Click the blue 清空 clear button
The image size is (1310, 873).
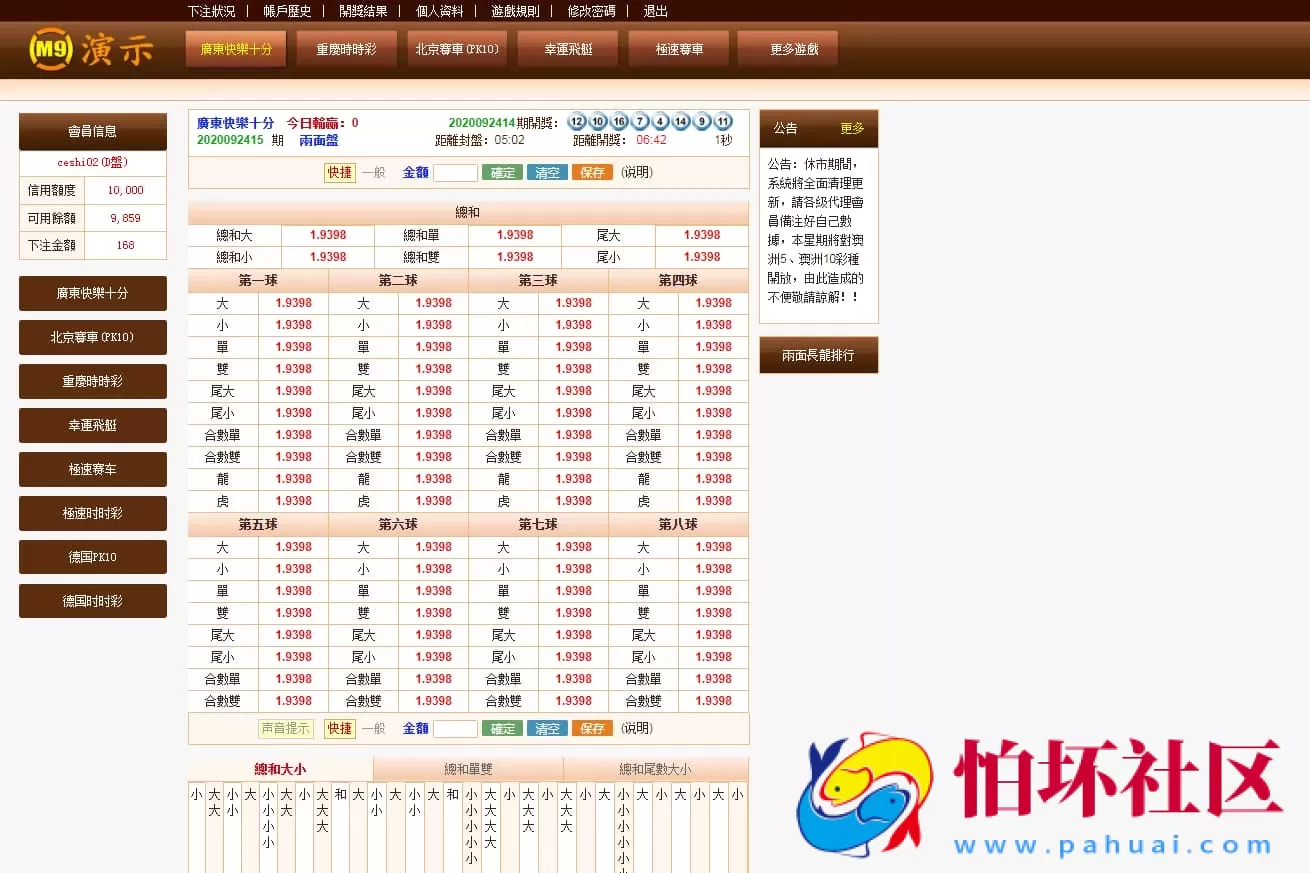(547, 172)
